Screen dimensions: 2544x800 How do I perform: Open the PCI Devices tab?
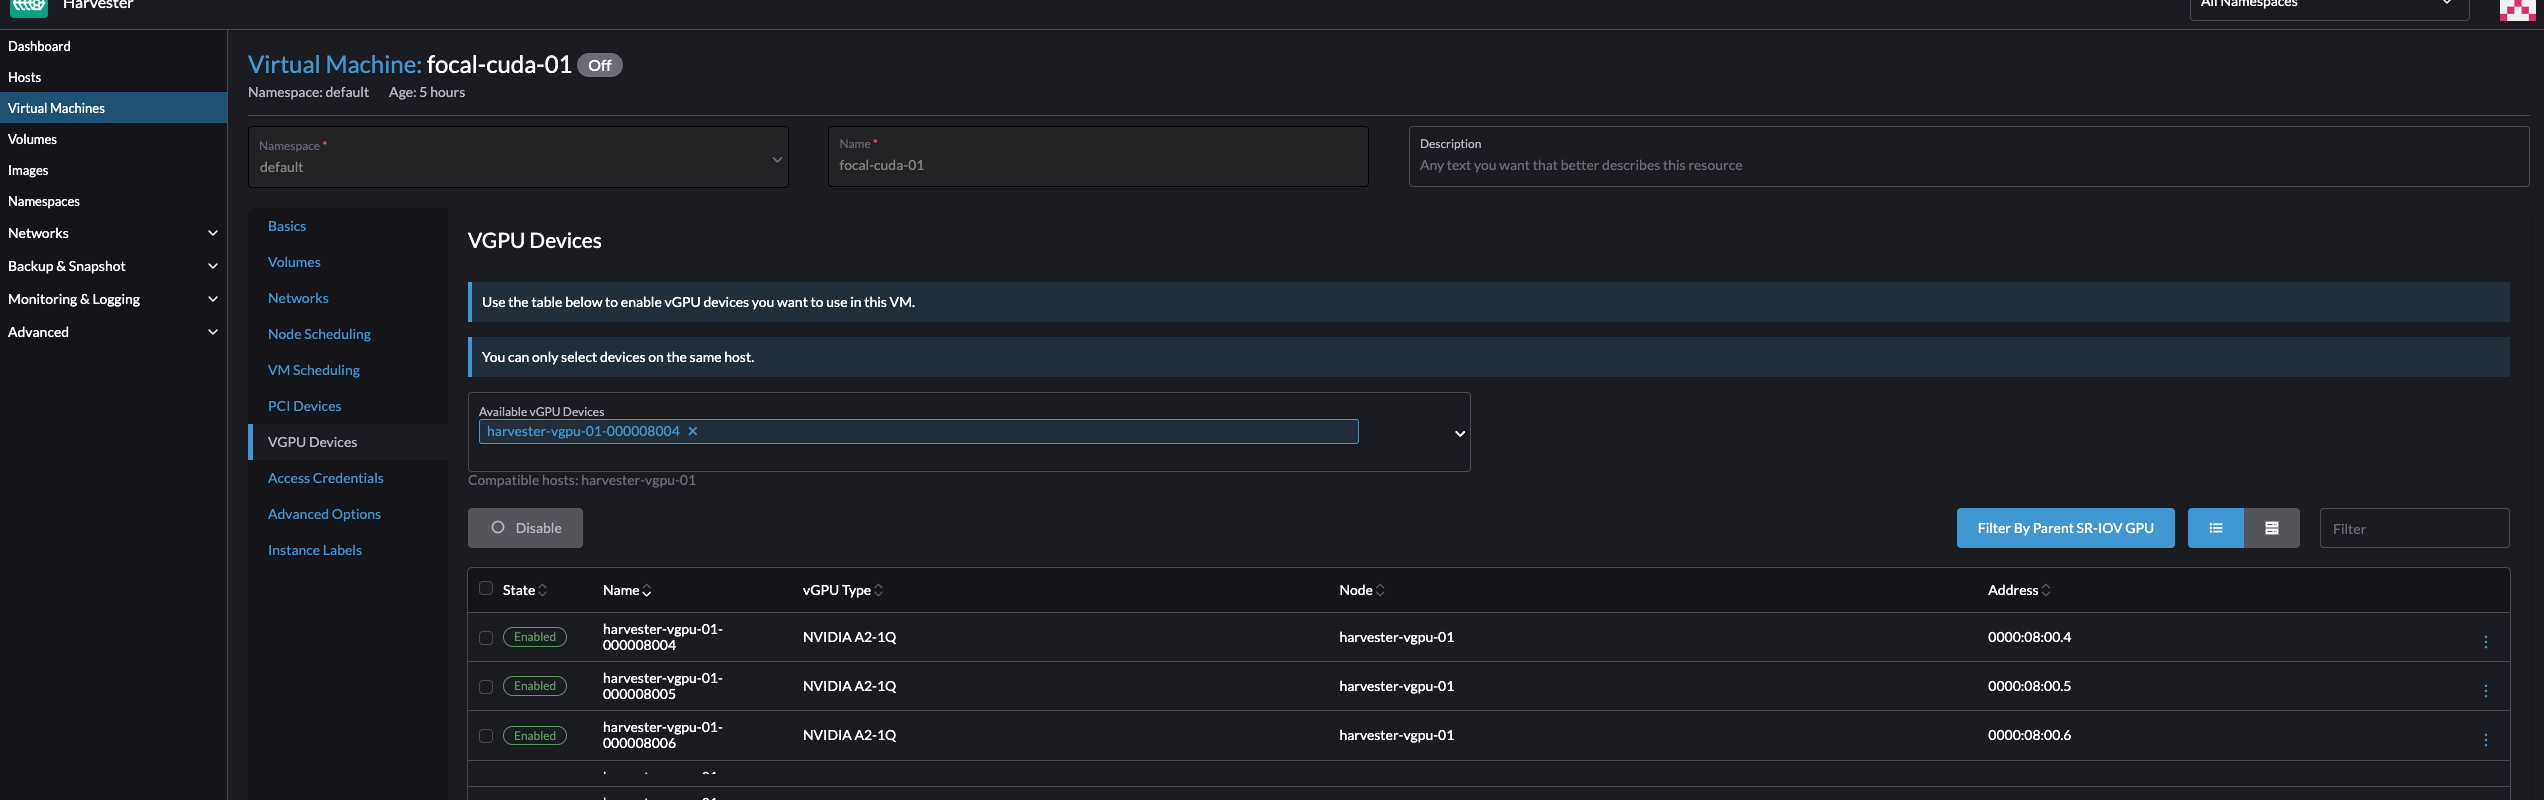point(304,406)
